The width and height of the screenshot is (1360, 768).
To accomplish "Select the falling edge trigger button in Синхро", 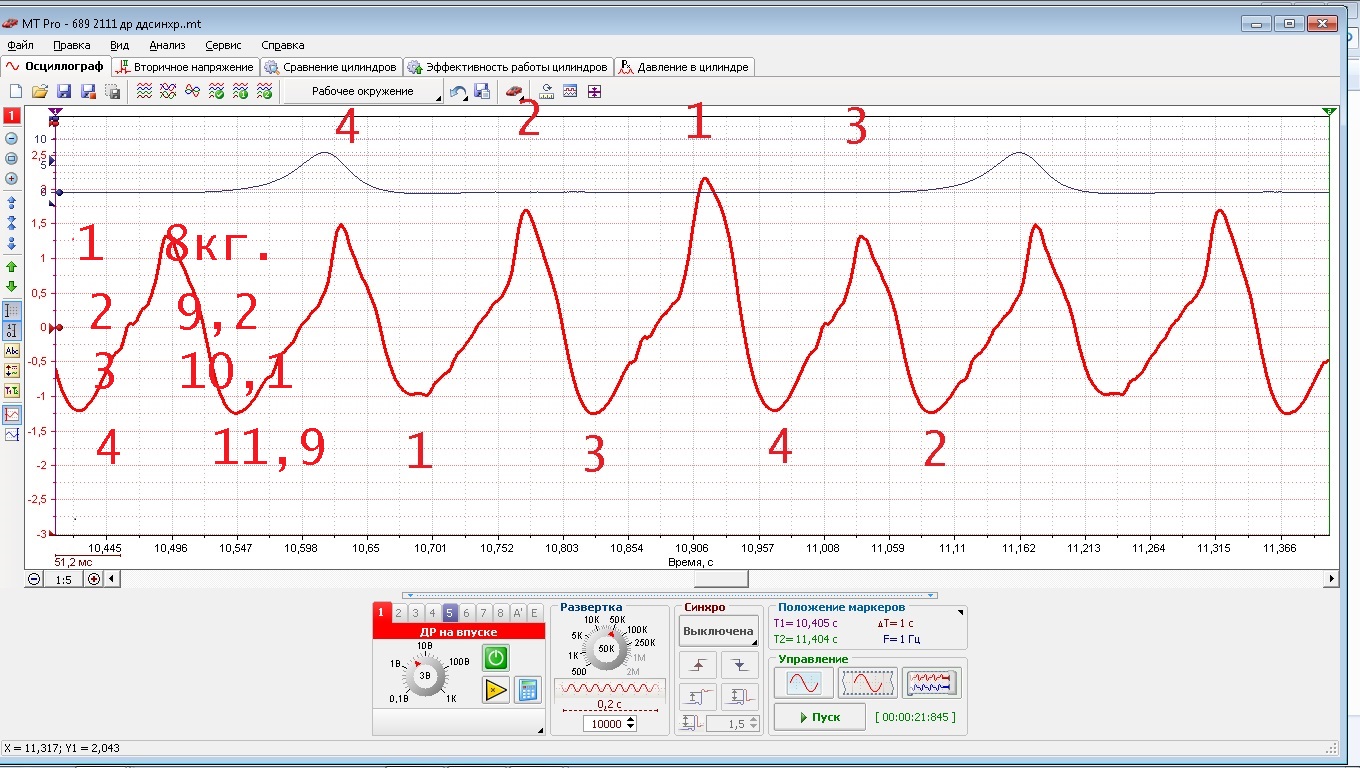I will click(x=740, y=665).
